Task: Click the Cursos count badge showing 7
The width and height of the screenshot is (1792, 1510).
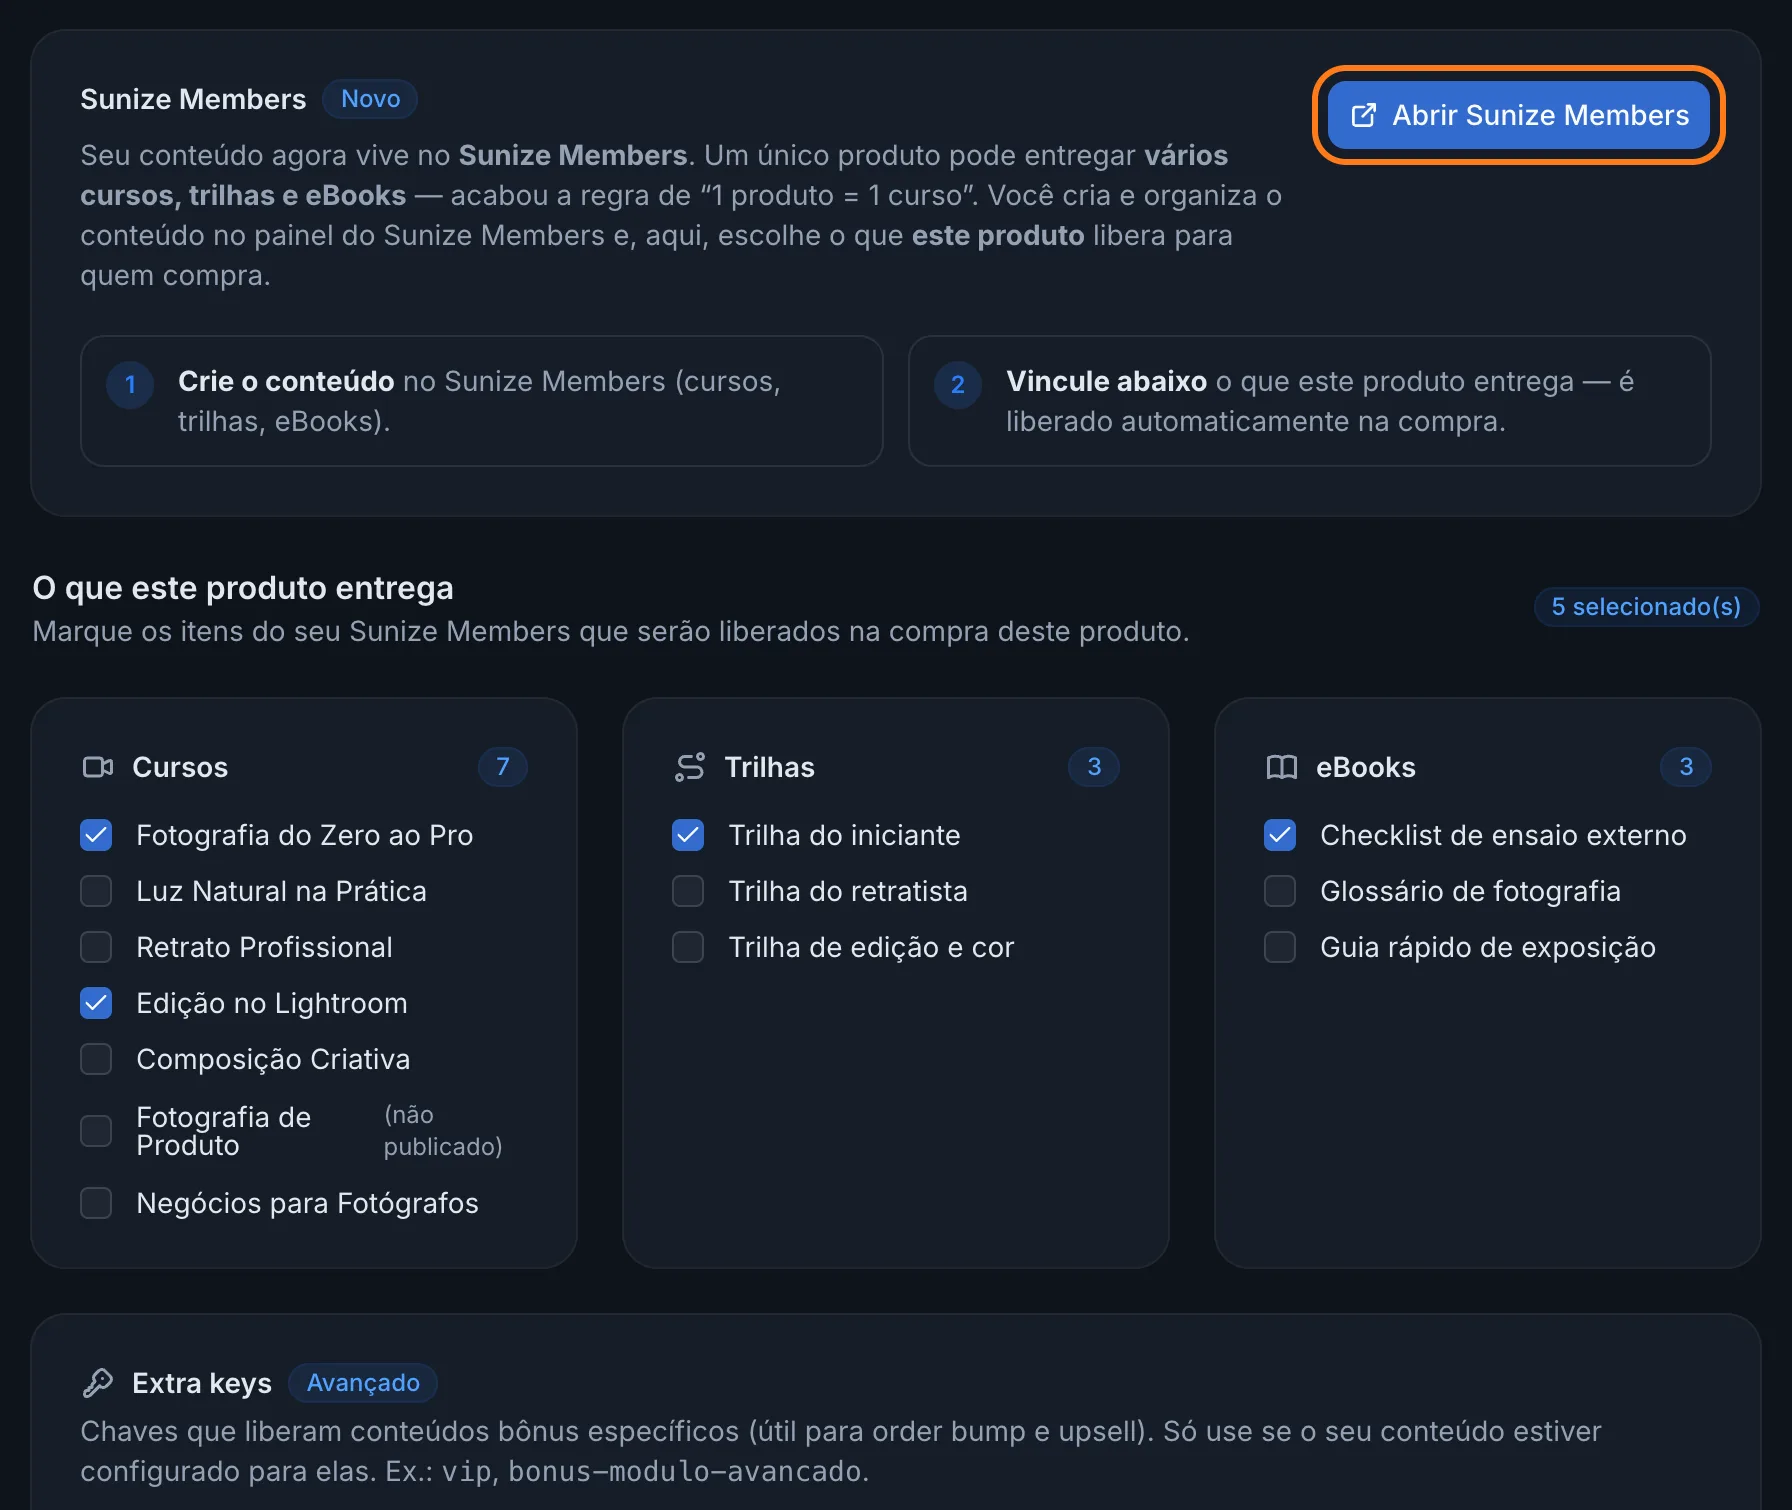Action: click(x=503, y=767)
